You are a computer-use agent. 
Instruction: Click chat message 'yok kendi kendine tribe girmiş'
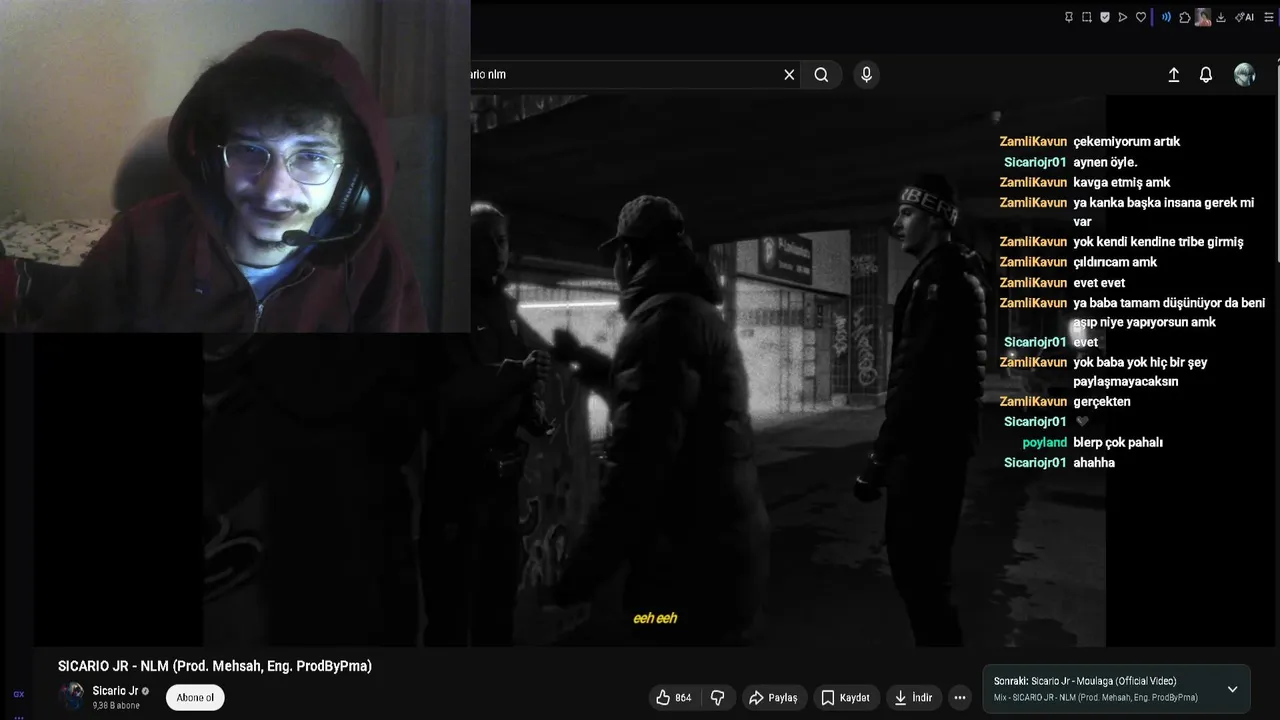pos(1158,242)
